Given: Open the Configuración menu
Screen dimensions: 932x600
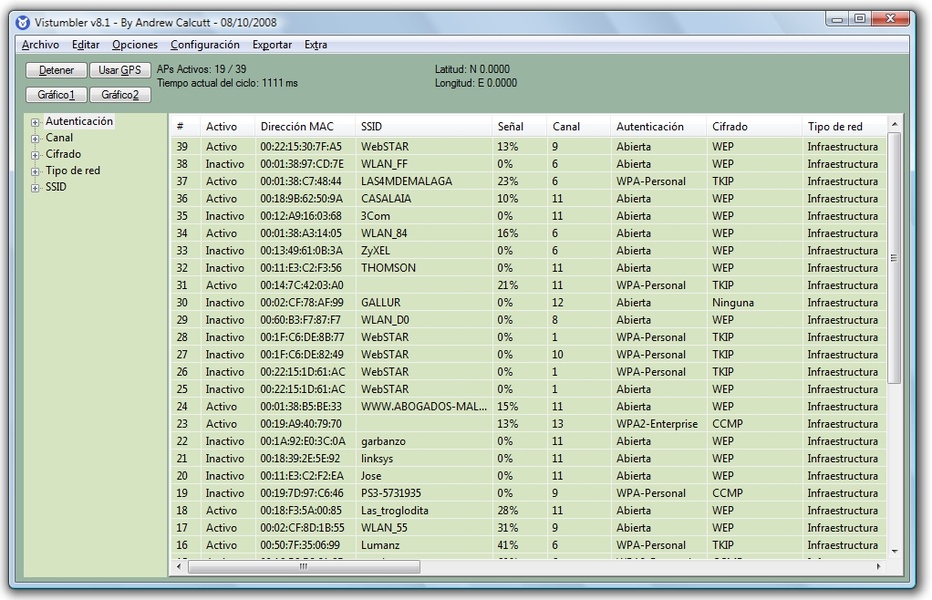Looking at the screenshot, I should point(205,45).
